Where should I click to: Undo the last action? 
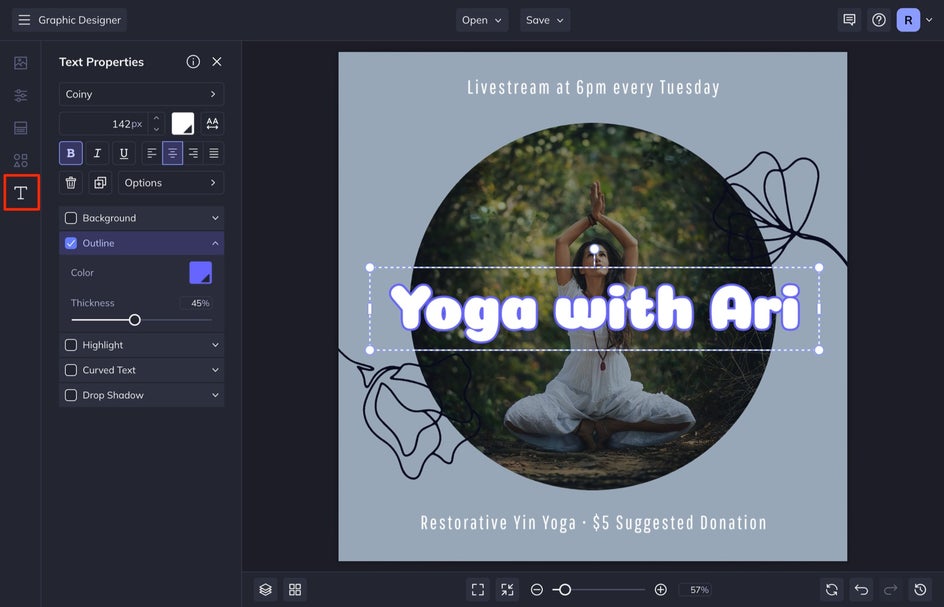[861, 590]
